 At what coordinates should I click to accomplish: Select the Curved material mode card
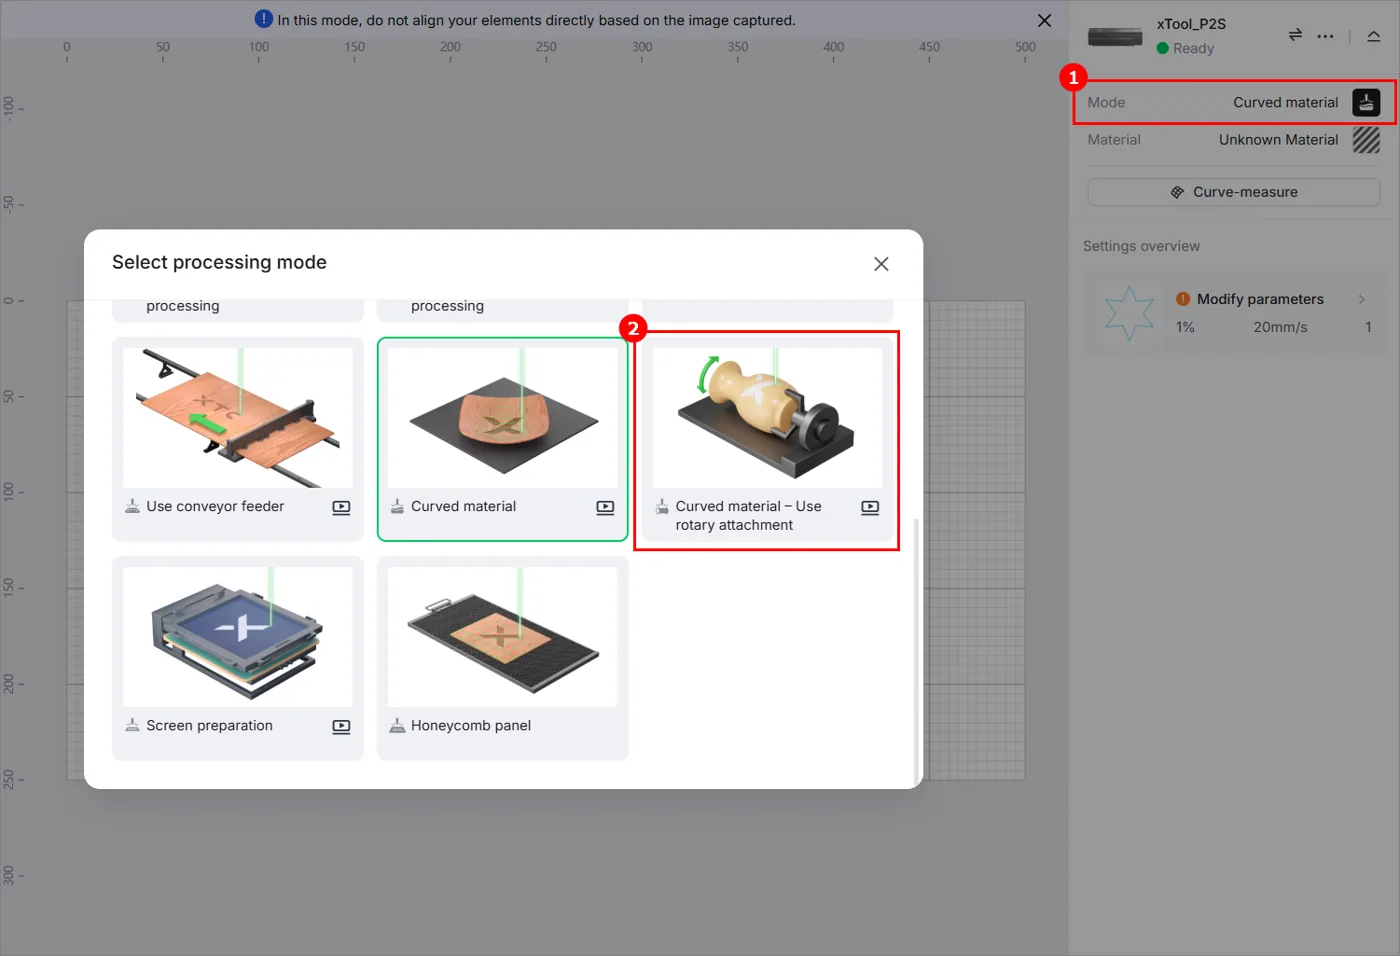502,439
